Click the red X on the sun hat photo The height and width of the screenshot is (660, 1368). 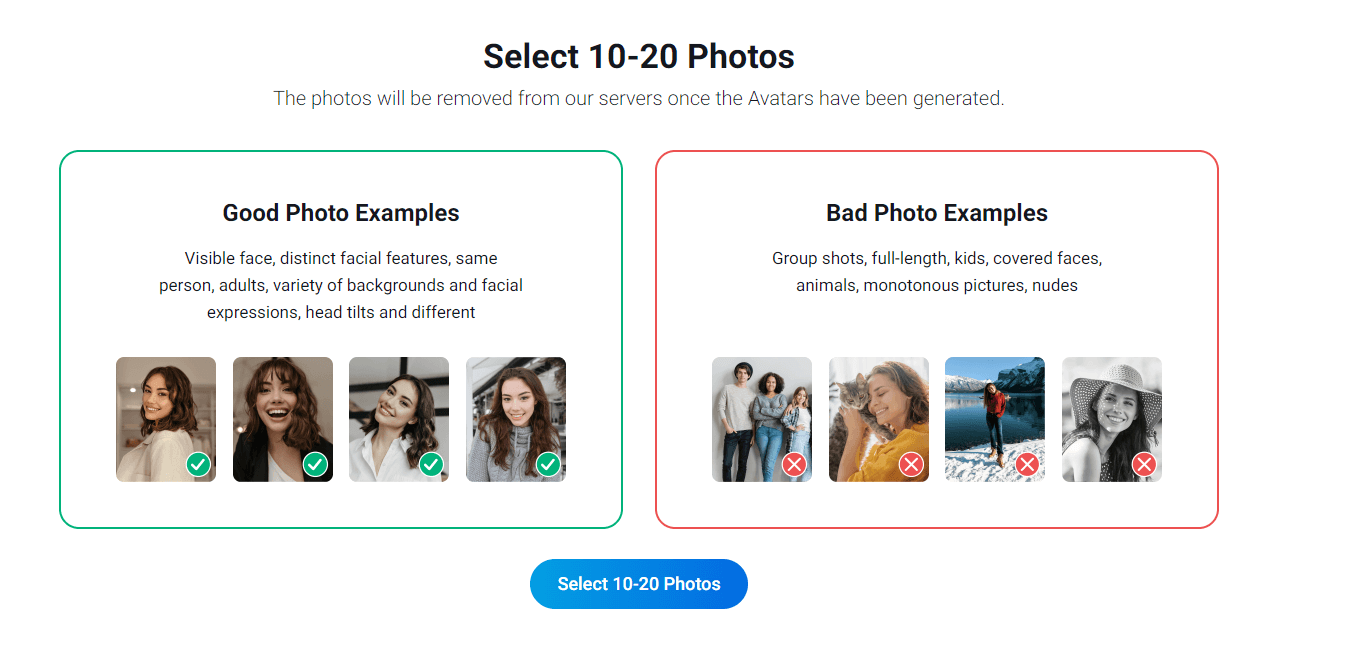(x=1144, y=464)
